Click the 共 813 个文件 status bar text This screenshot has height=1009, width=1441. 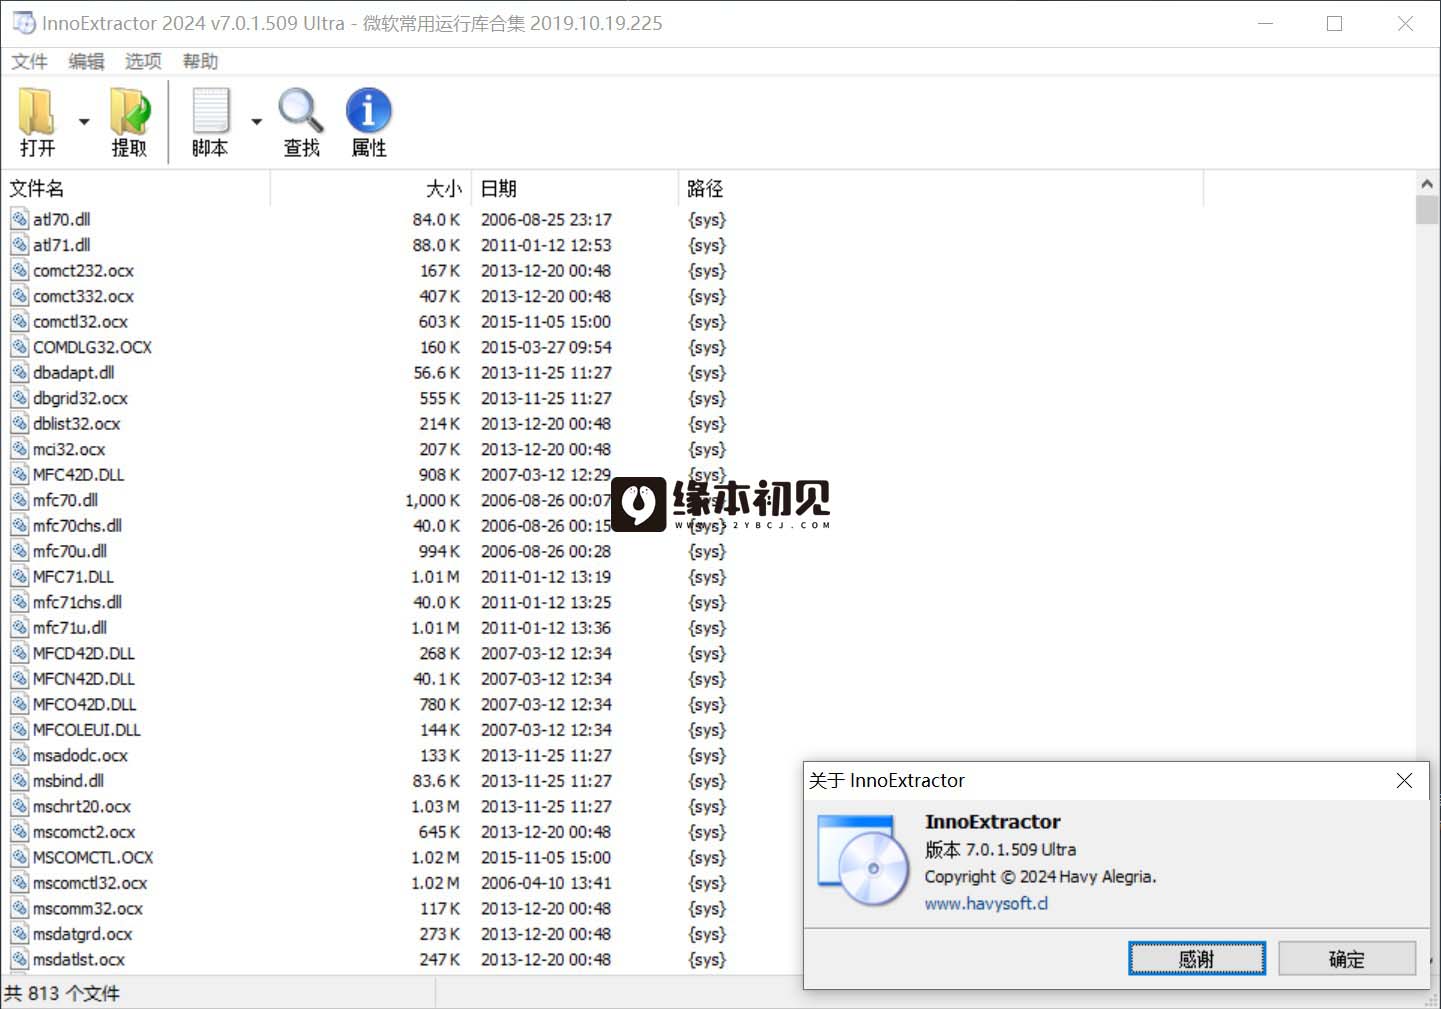pos(62,993)
